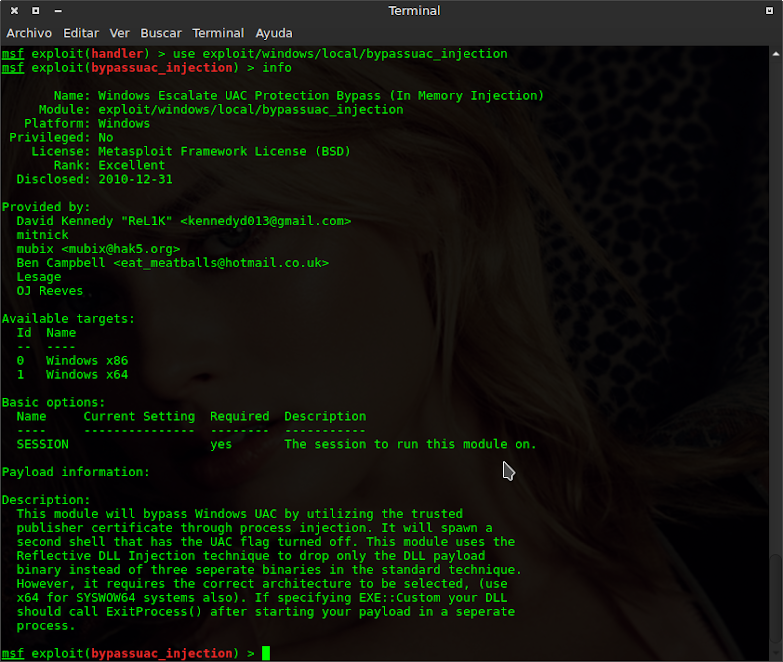Click the Module path line text
This screenshot has width=783, height=662.
(x=251, y=109)
